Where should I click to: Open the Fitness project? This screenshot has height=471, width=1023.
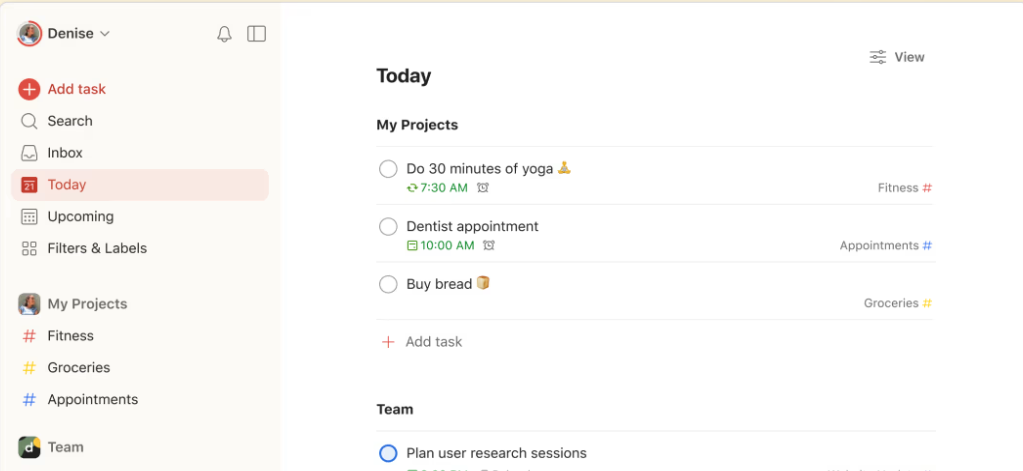tap(70, 336)
